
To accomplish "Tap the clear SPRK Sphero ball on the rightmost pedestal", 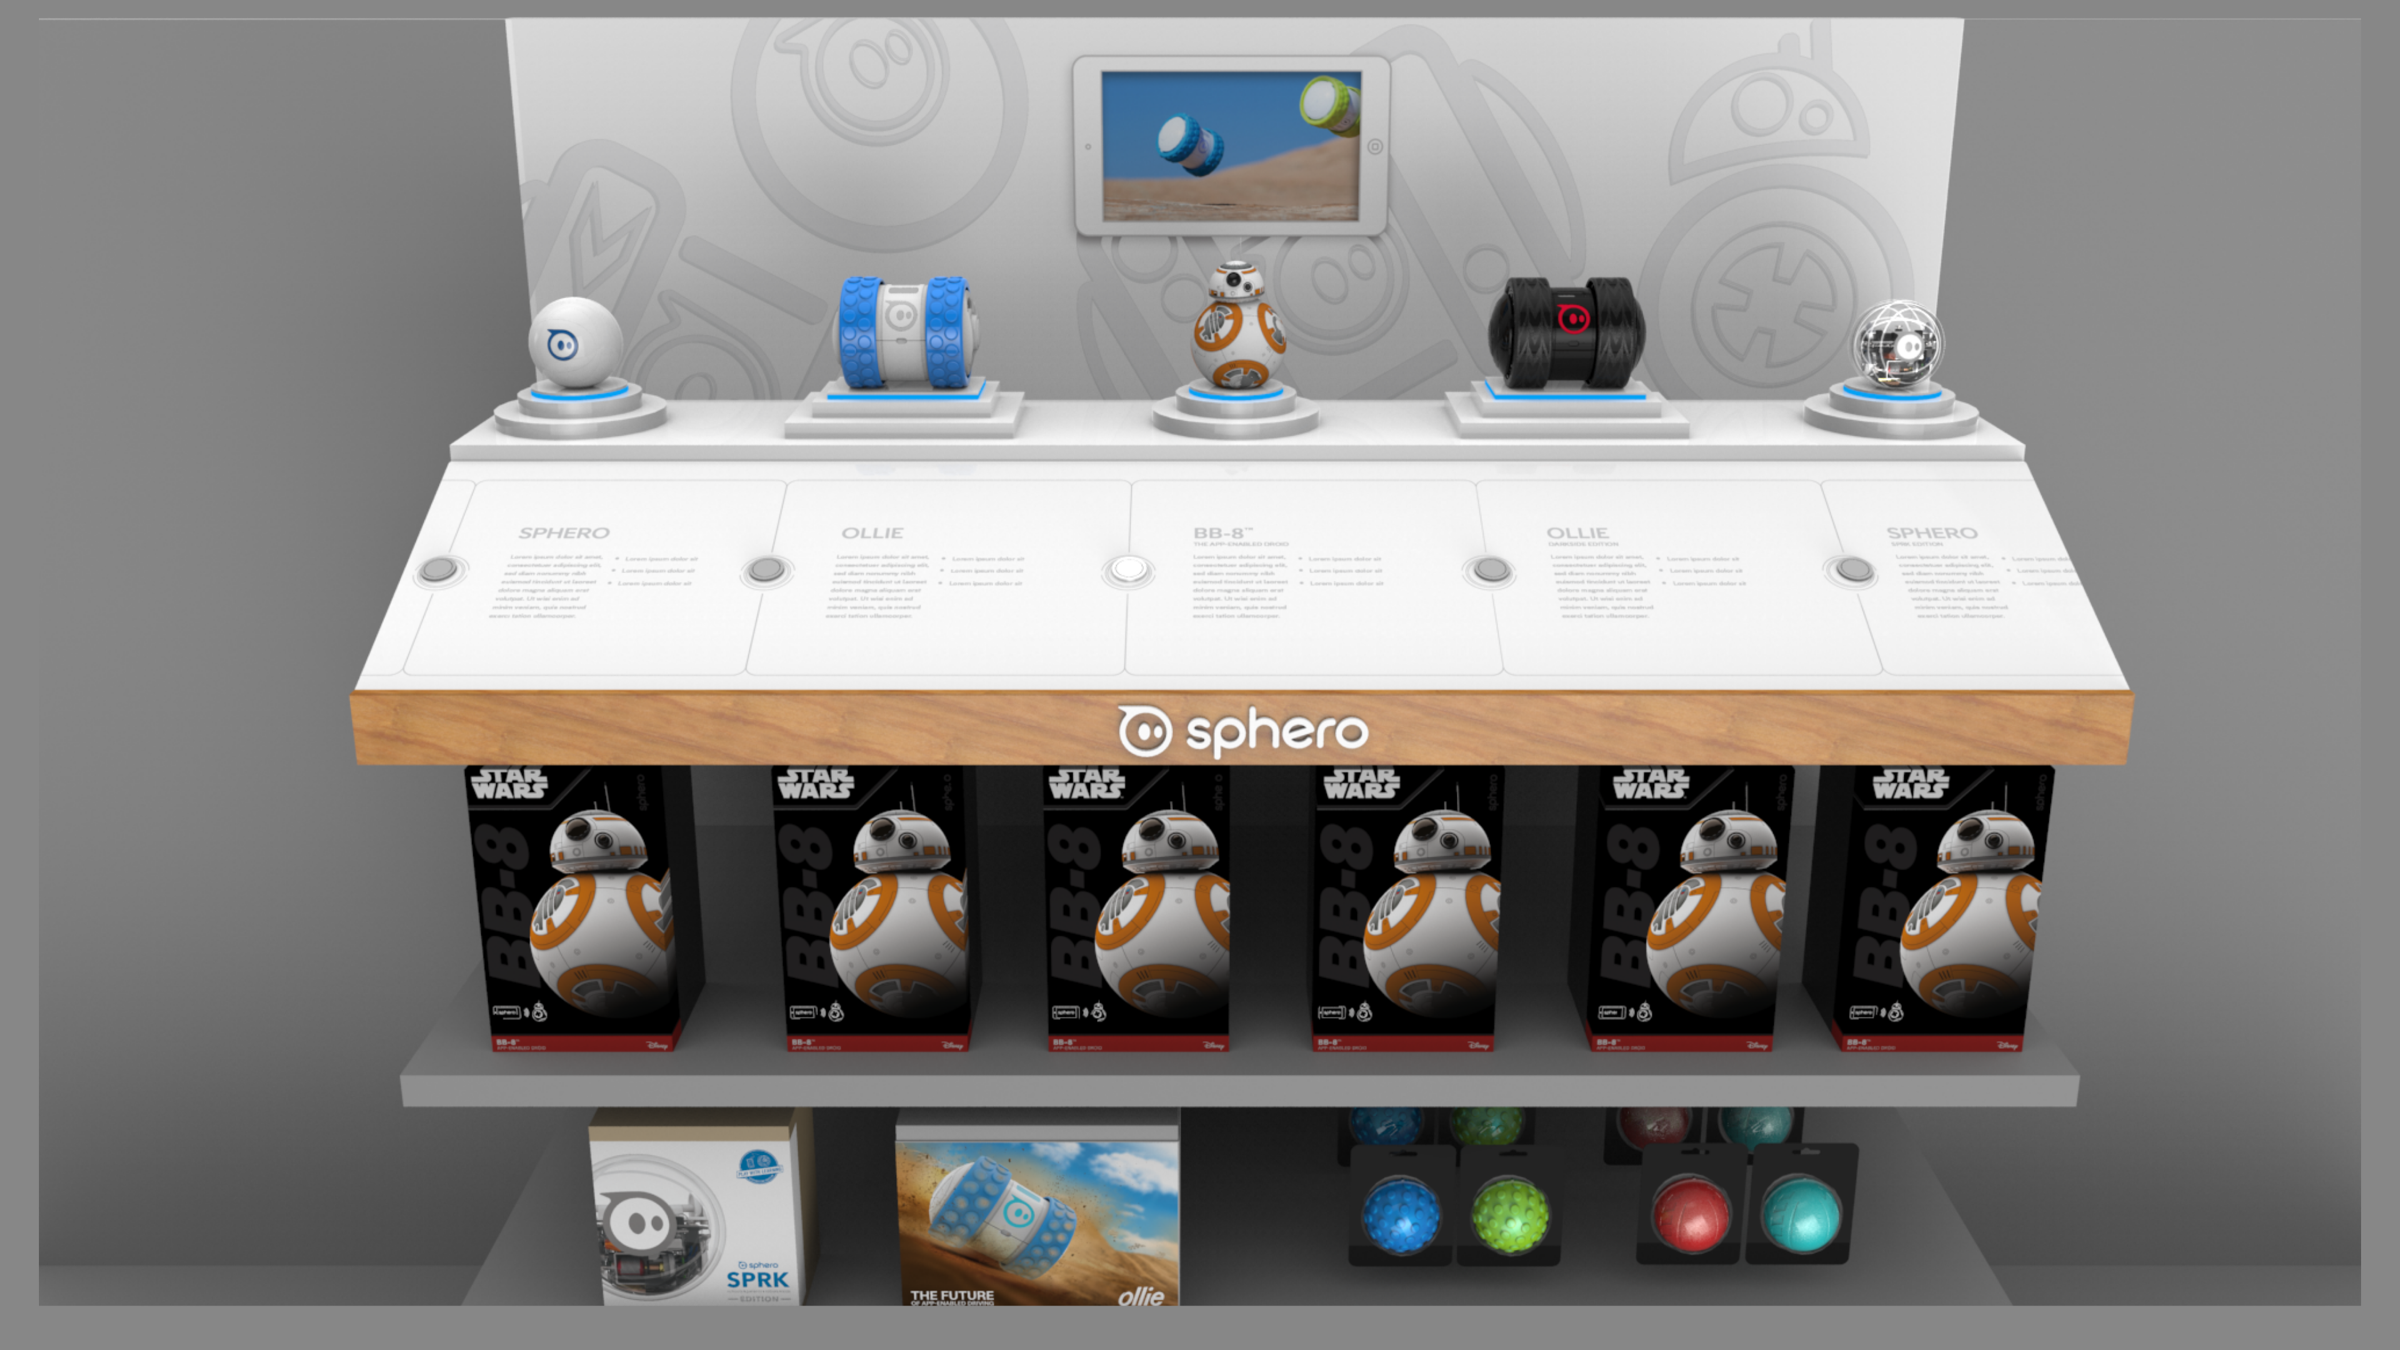I will coord(1897,345).
